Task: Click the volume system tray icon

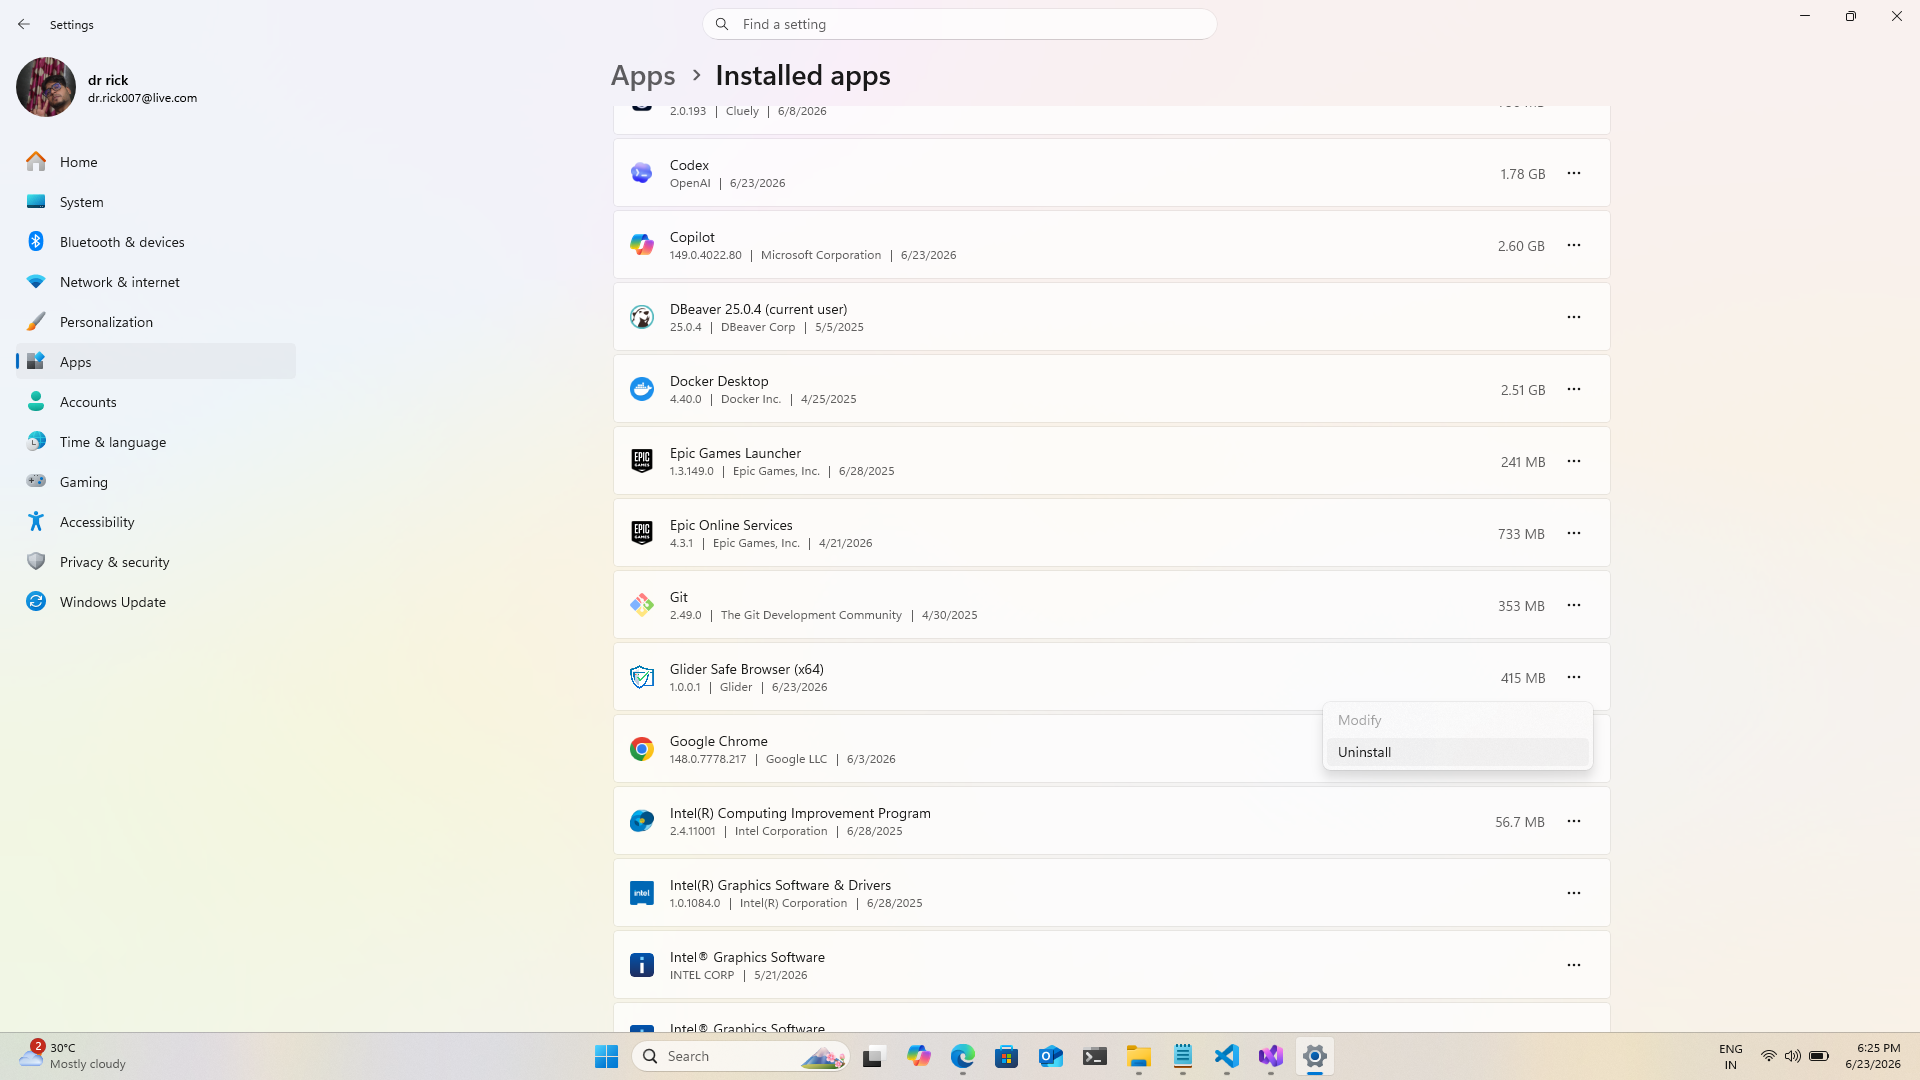Action: click(x=1793, y=1056)
